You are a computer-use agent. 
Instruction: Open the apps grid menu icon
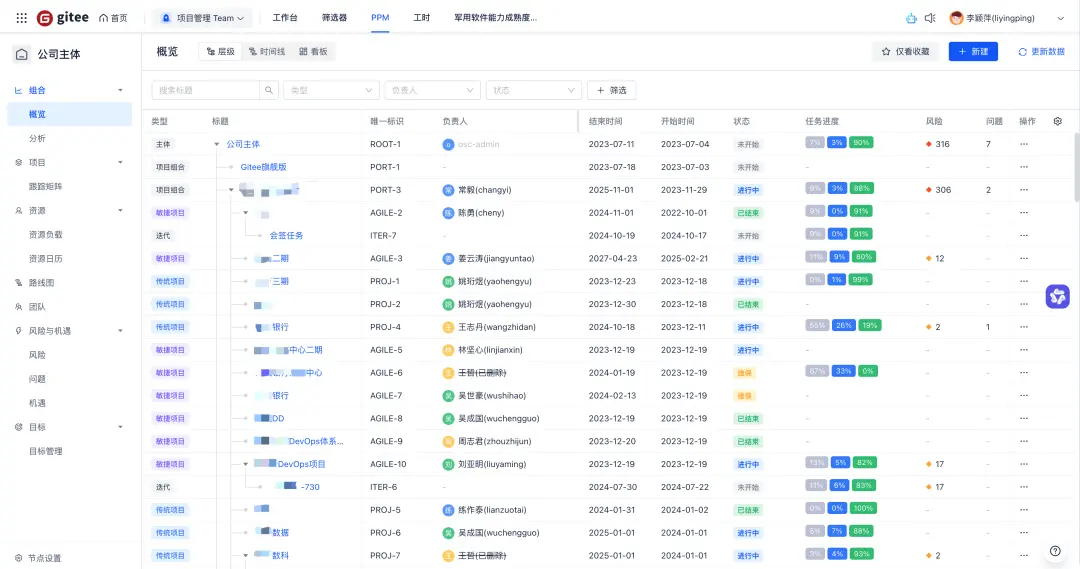tap(21, 18)
